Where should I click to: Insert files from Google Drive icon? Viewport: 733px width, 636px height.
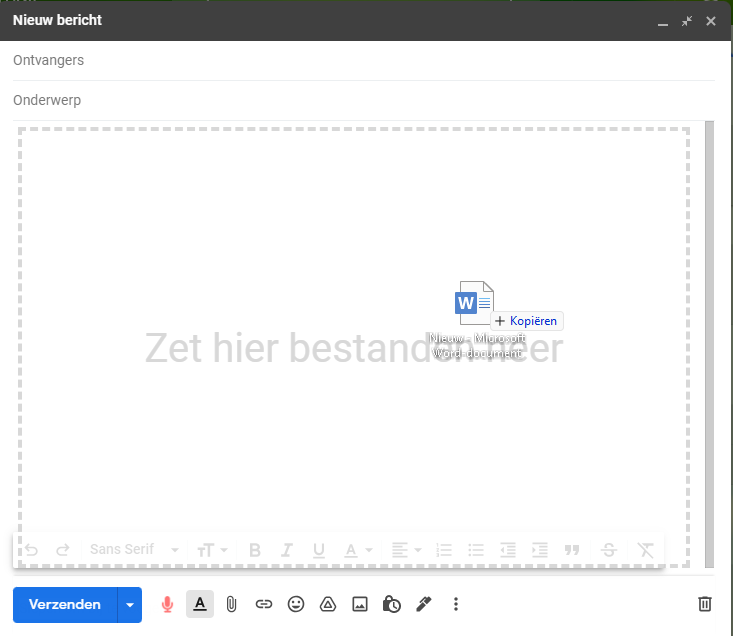pyautogui.click(x=327, y=604)
